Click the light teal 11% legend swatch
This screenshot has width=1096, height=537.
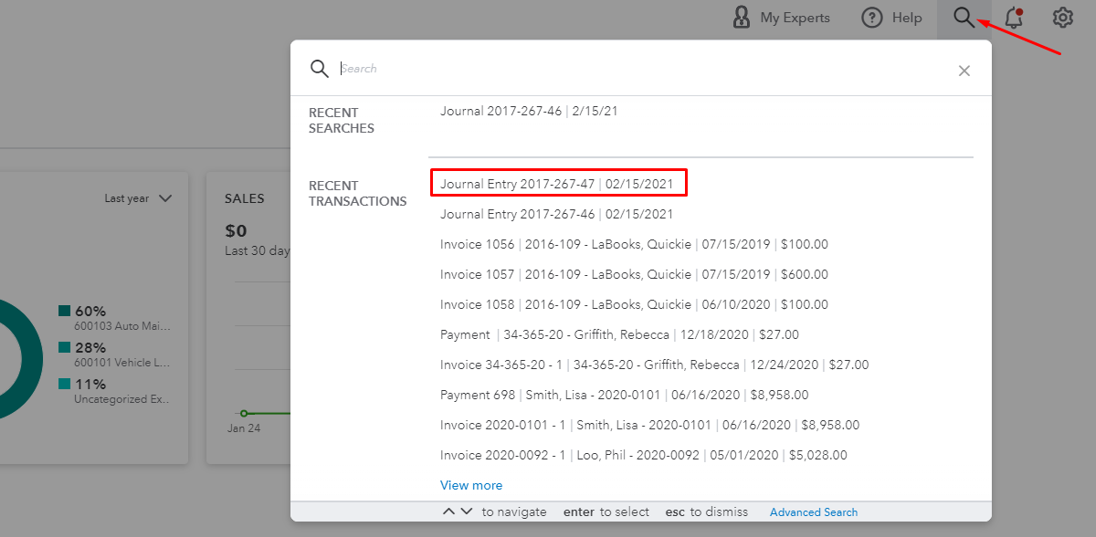(x=64, y=384)
